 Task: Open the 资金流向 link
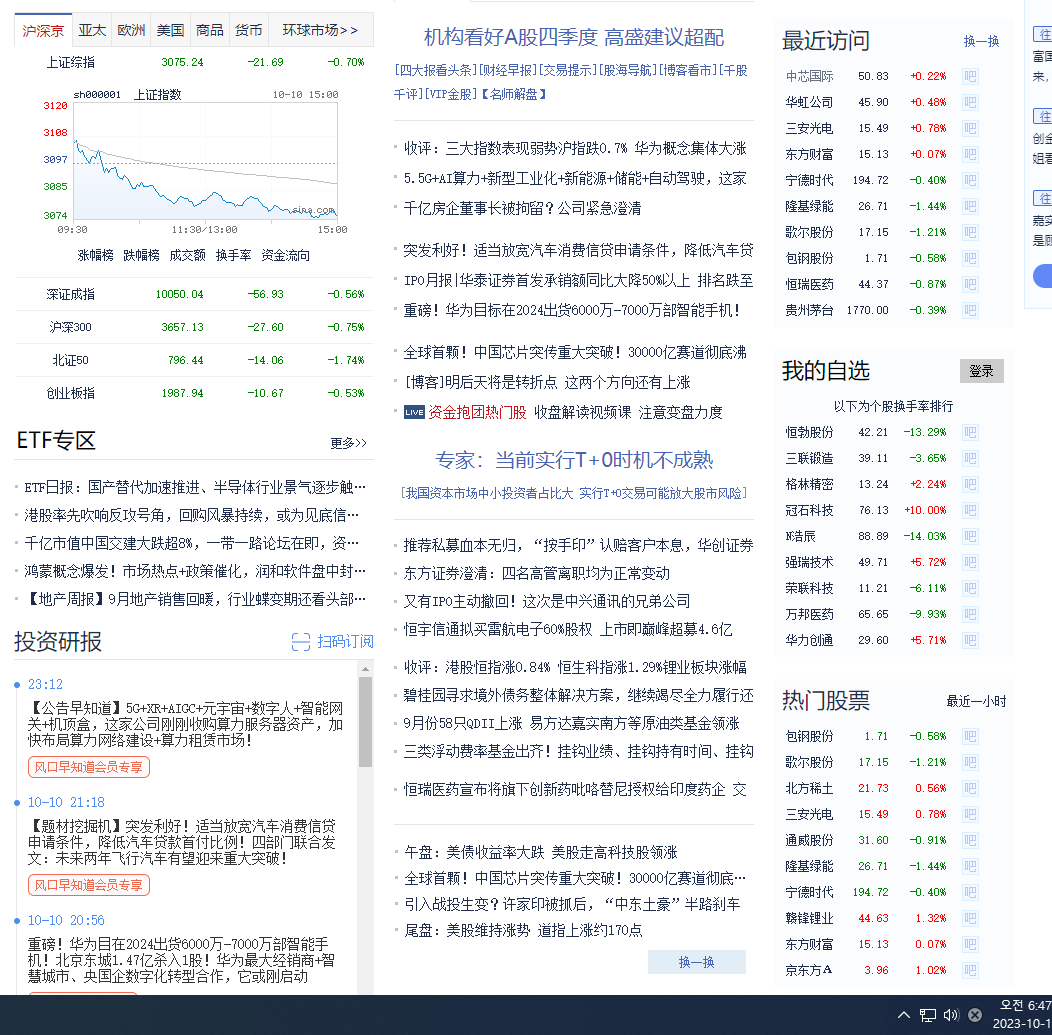285,256
